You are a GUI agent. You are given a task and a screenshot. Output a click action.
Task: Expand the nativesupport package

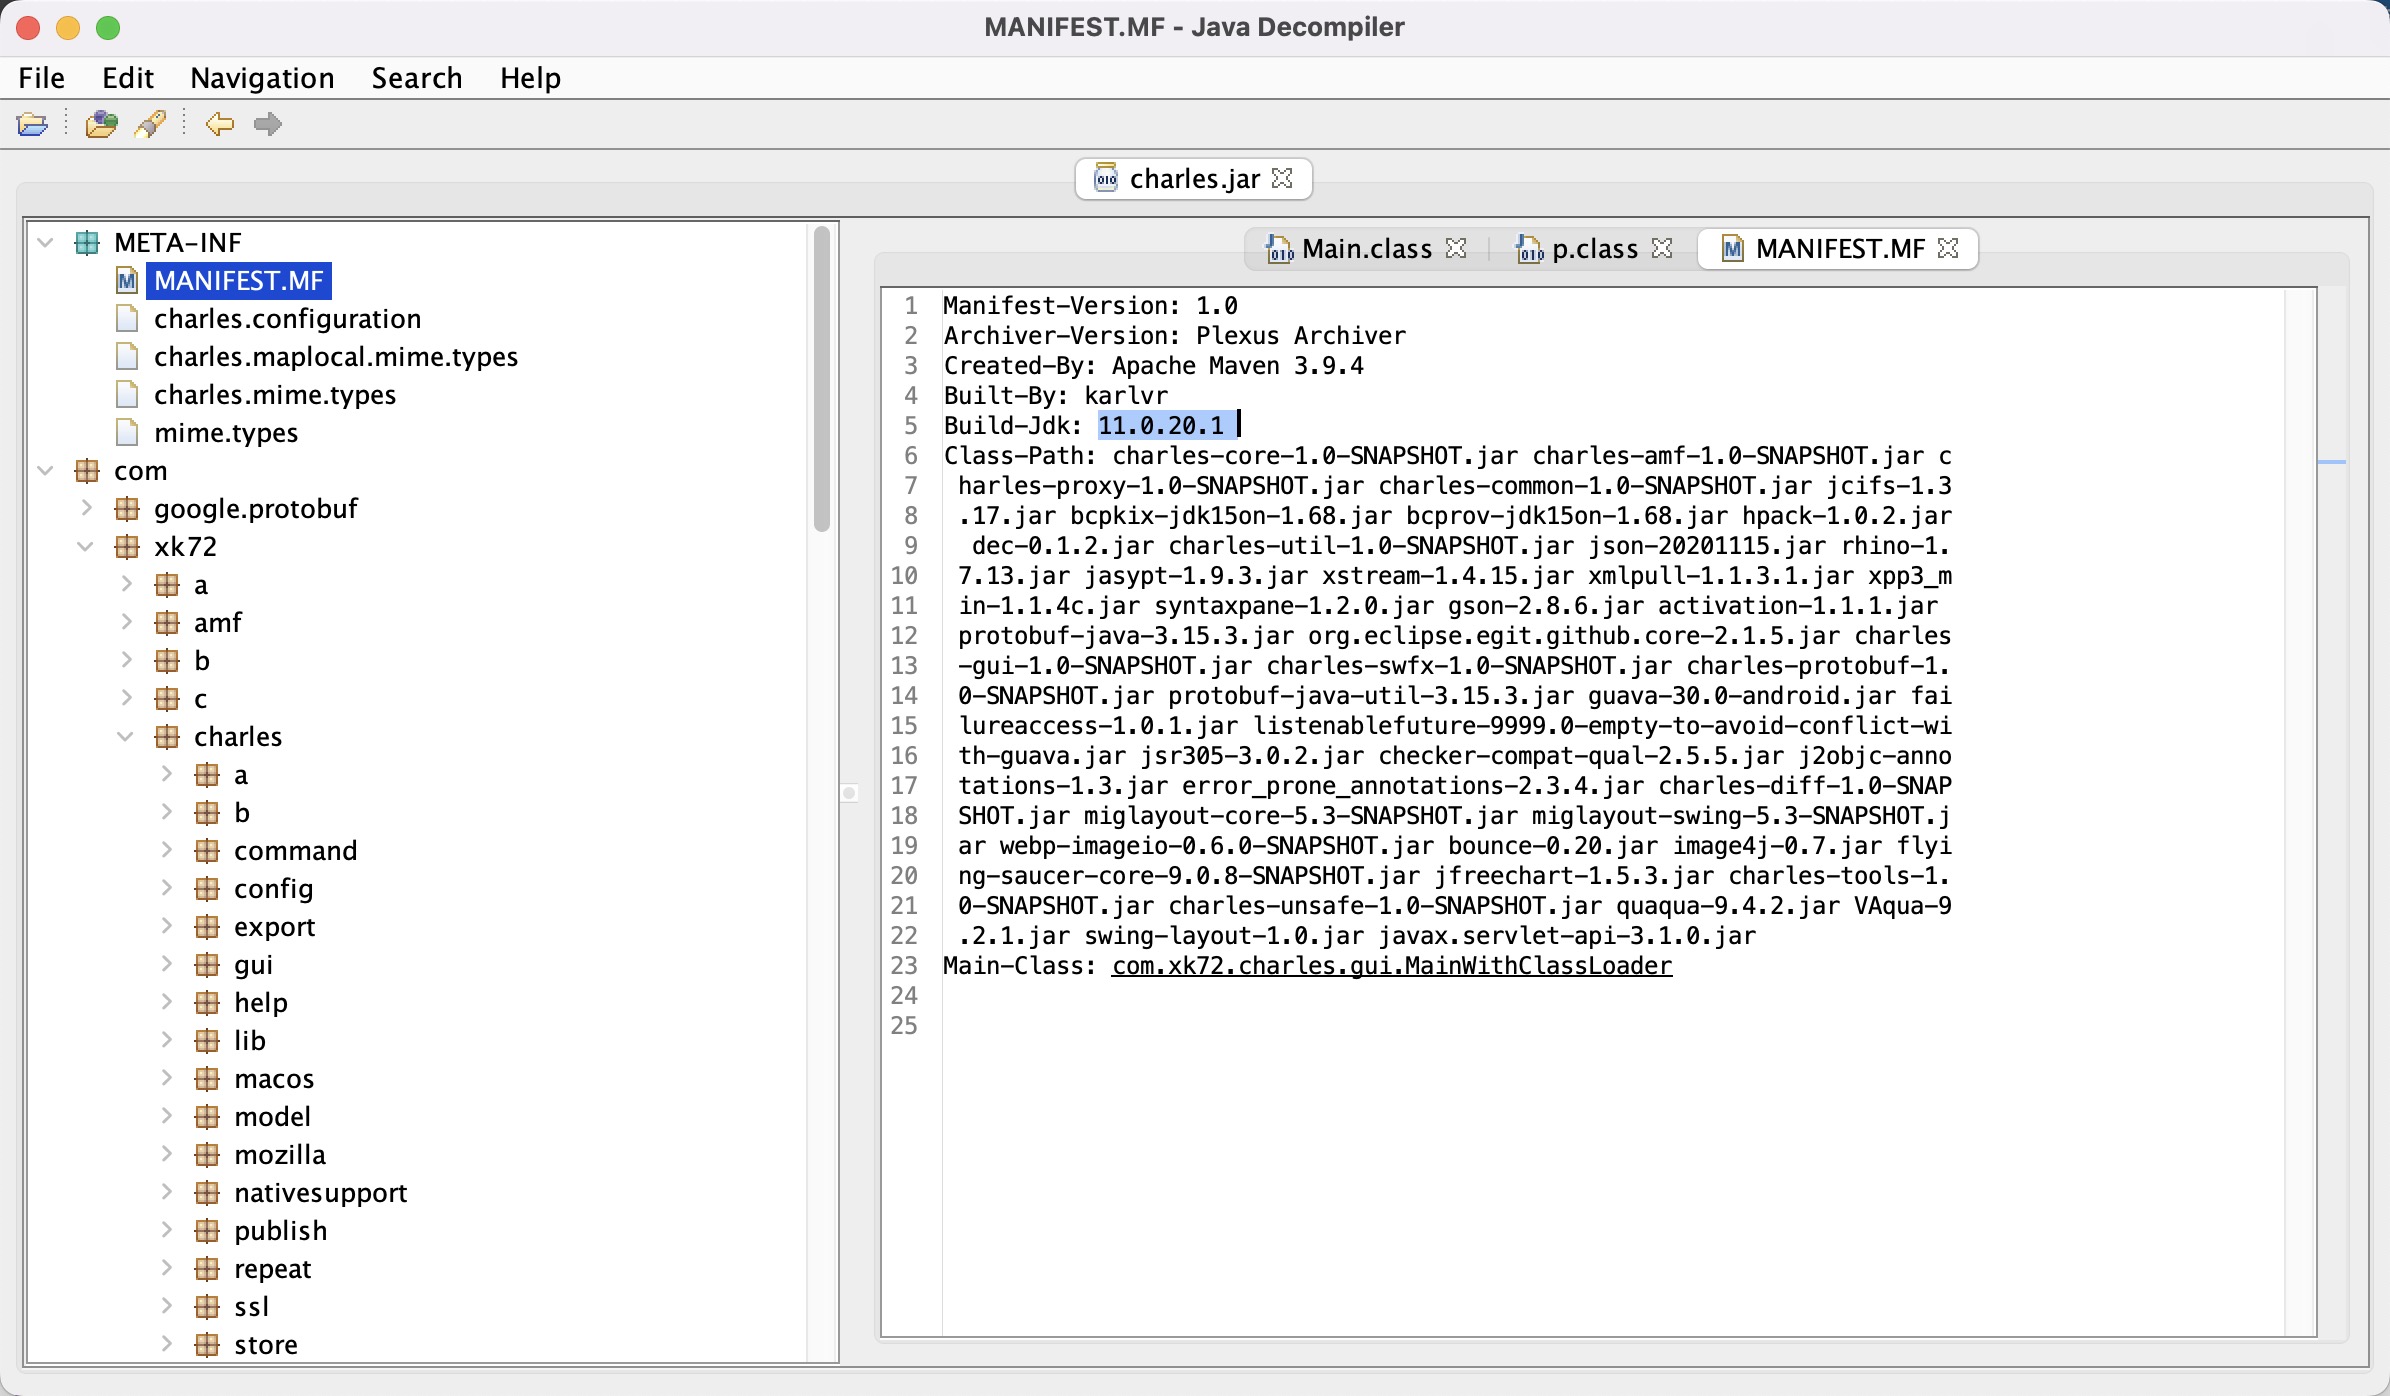coord(167,1193)
